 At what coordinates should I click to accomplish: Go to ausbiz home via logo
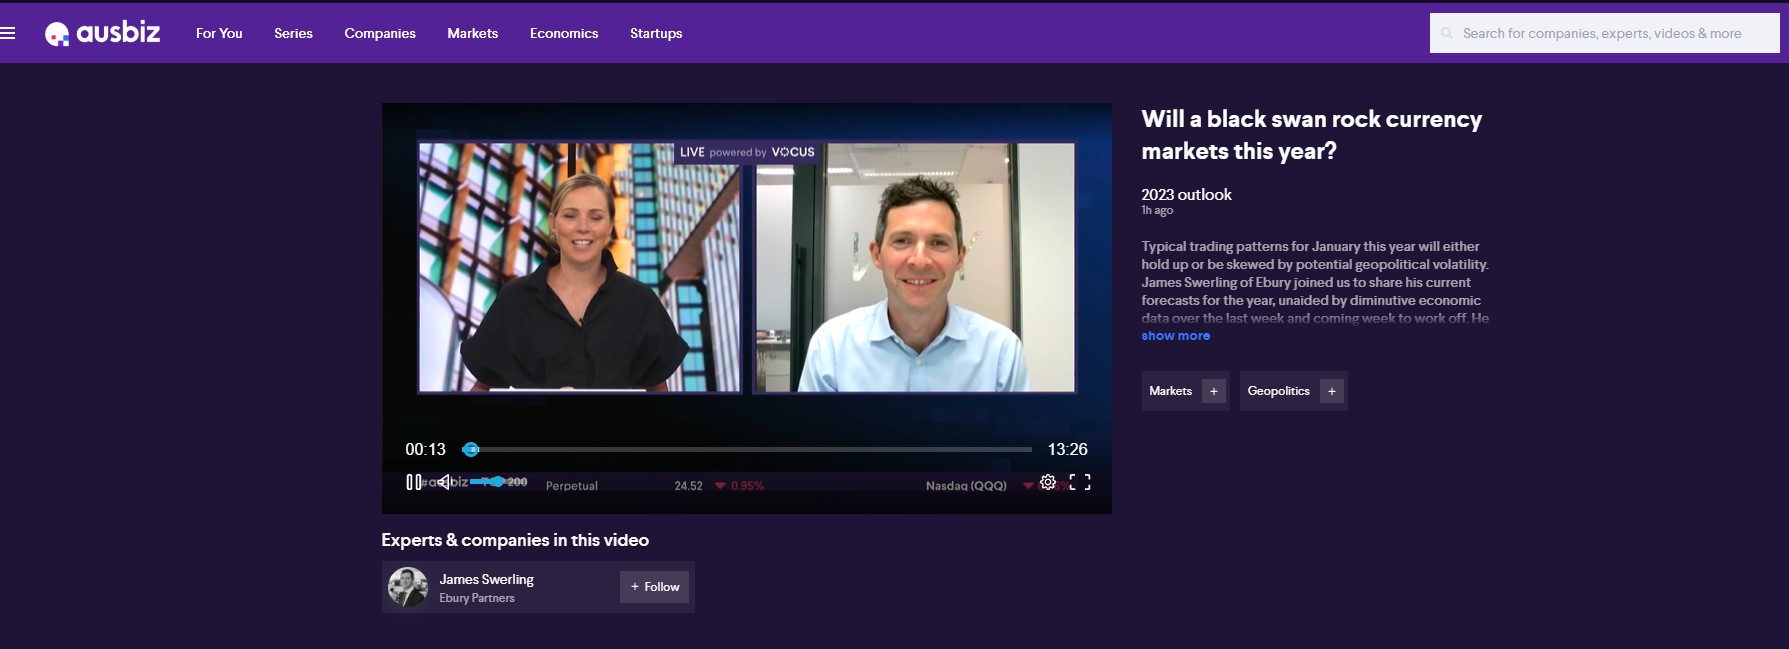pyautogui.click(x=102, y=33)
